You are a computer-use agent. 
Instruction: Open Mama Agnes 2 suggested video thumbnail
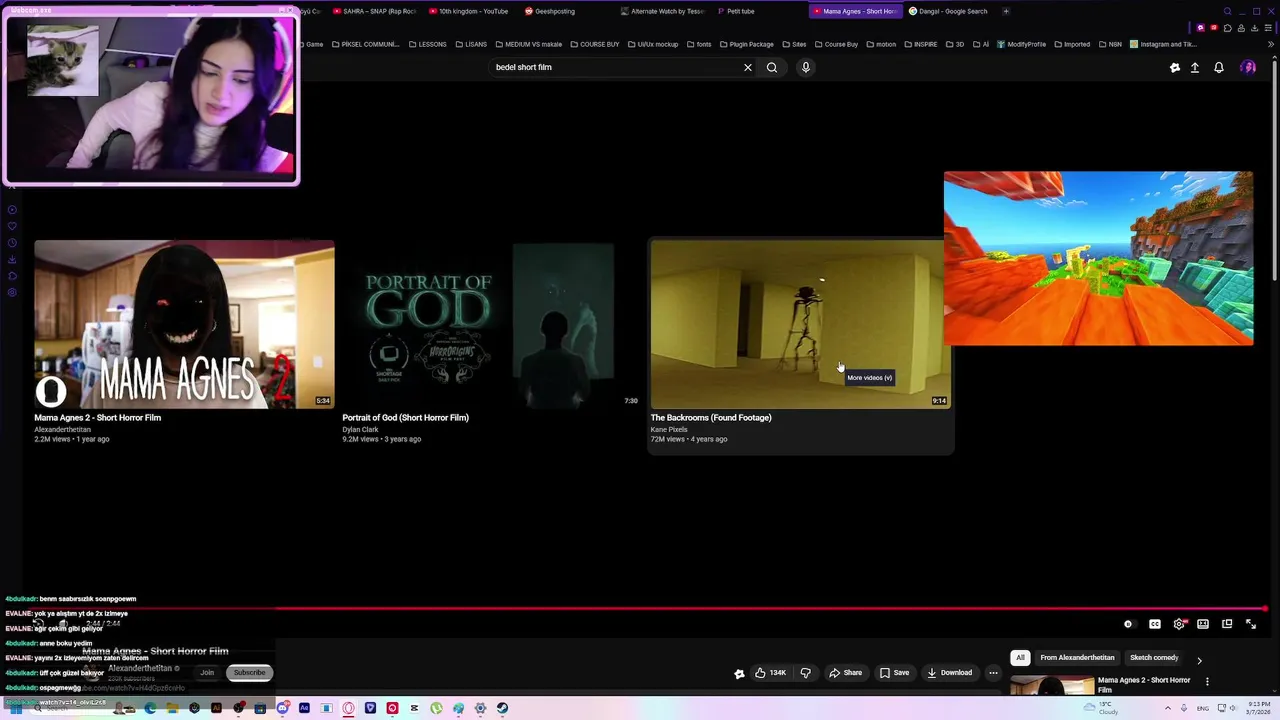pyautogui.click(x=184, y=324)
